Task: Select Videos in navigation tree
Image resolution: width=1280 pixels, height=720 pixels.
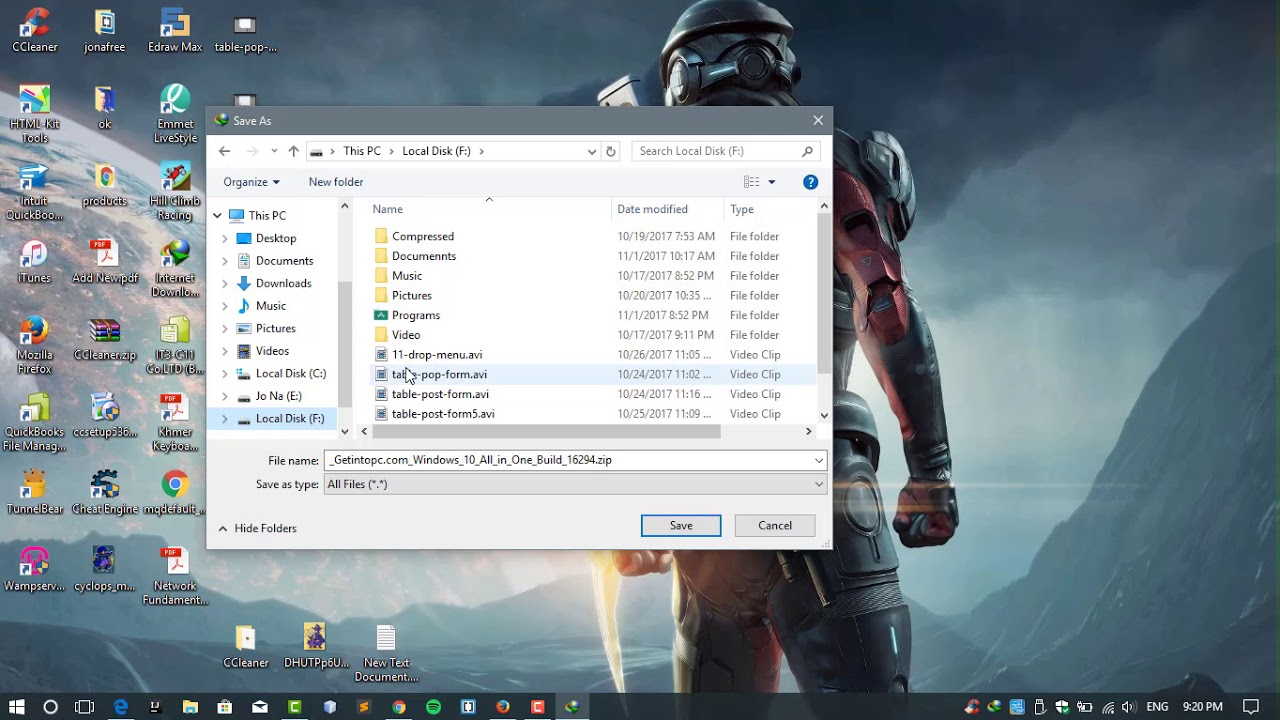Action: point(272,351)
